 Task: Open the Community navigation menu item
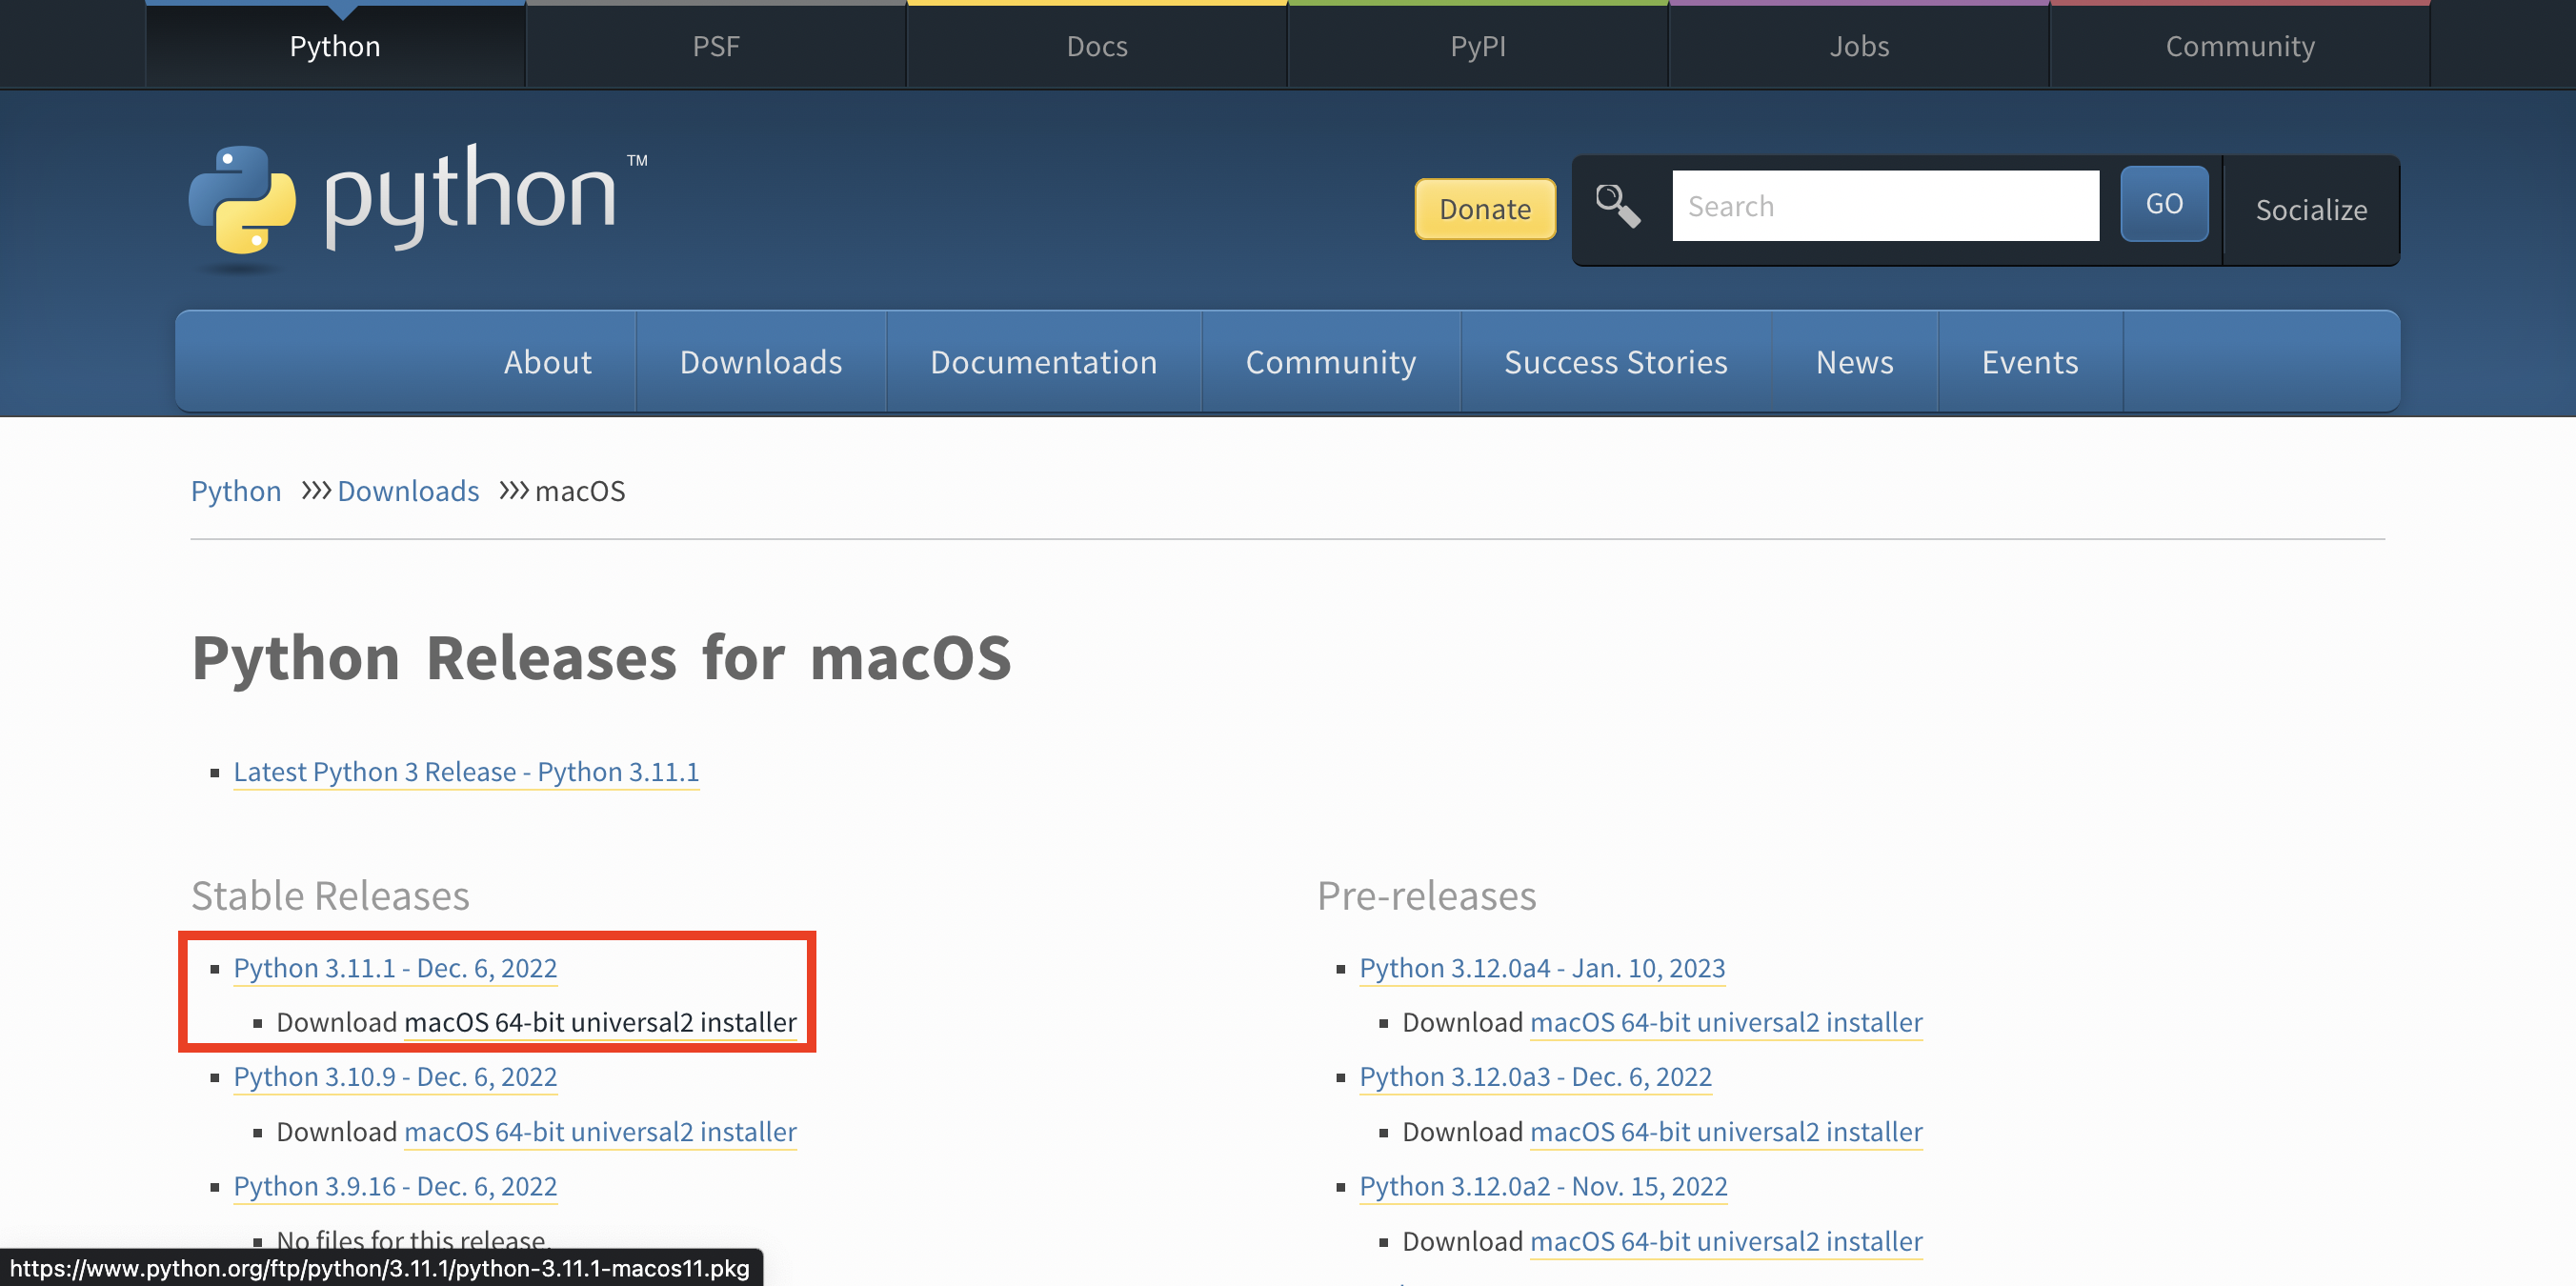[1330, 361]
